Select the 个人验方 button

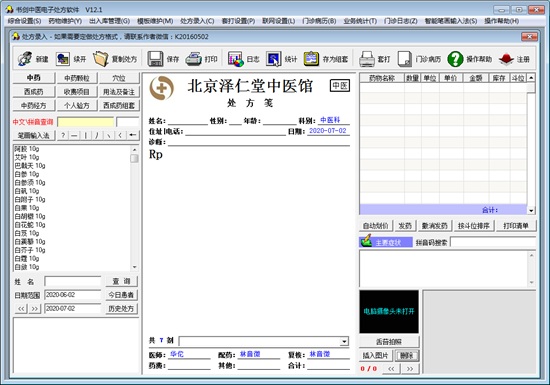(76, 105)
